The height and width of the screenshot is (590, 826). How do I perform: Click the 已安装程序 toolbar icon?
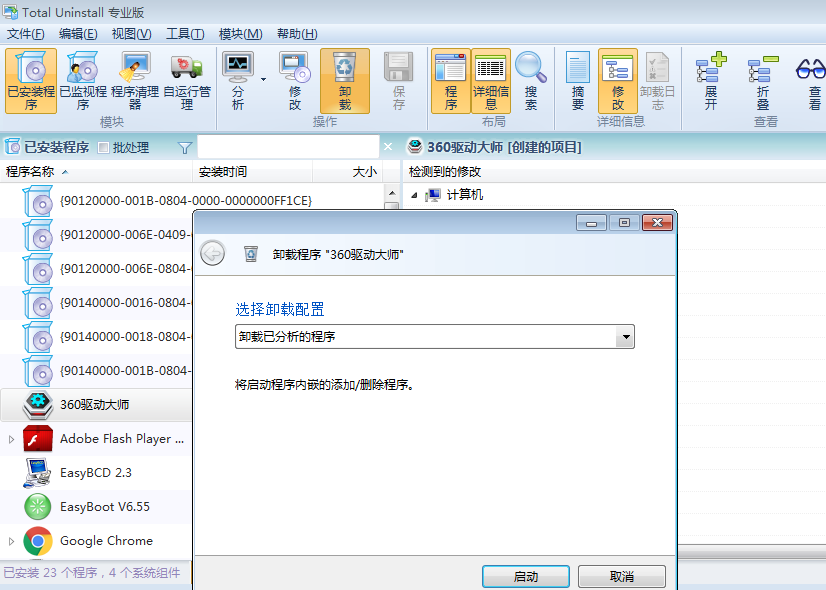[x=31, y=80]
